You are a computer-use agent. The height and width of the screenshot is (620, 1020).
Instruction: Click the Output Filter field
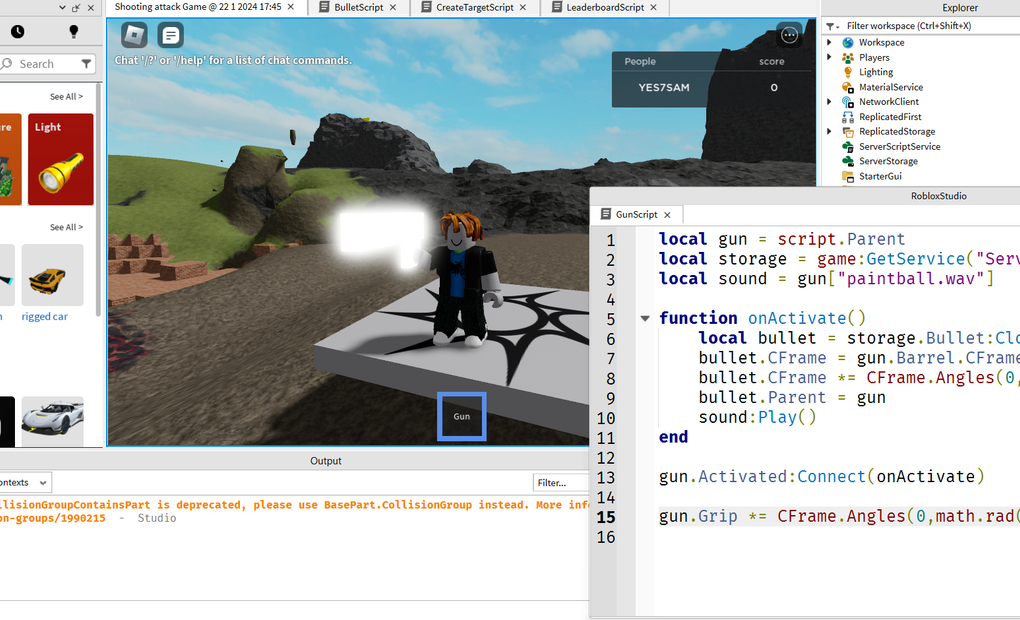coord(561,483)
